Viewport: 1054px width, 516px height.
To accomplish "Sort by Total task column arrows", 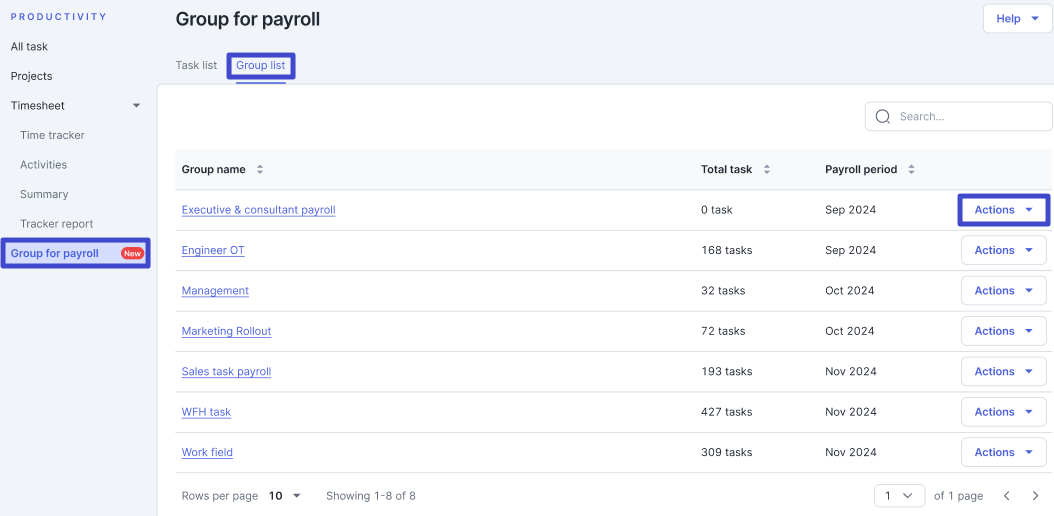I will pos(766,169).
